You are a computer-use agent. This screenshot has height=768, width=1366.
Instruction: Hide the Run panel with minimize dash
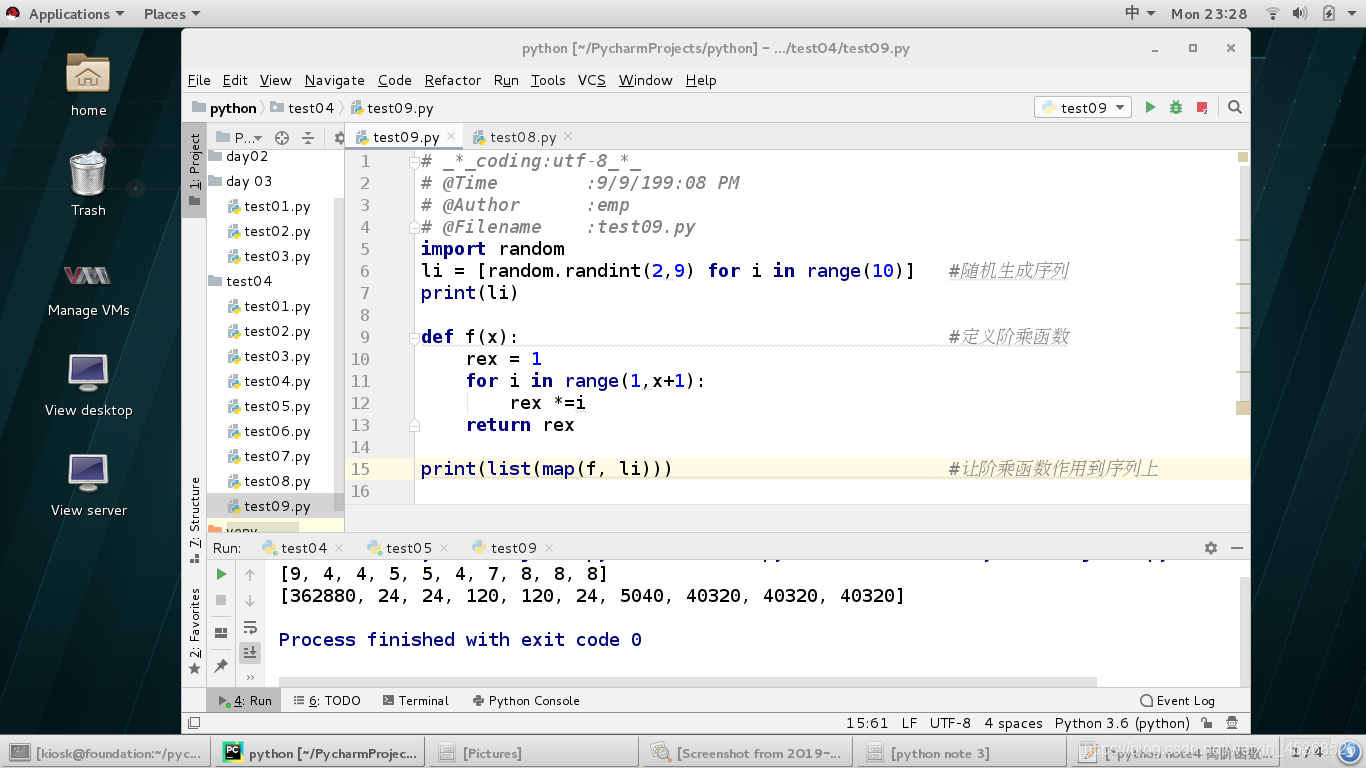coord(1237,548)
